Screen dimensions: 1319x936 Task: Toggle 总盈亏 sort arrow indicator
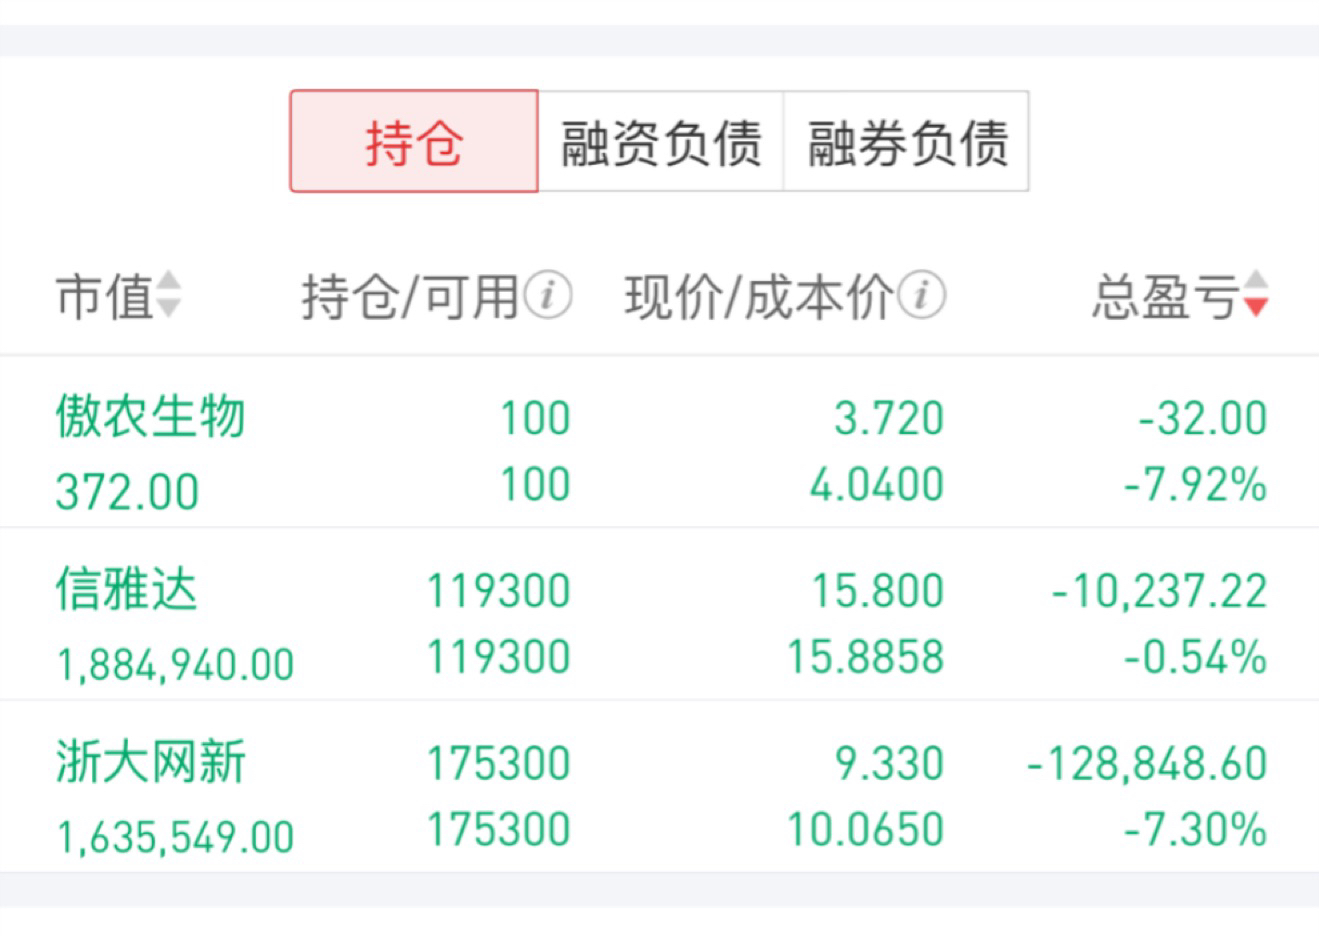pyautogui.click(x=1256, y=295)
